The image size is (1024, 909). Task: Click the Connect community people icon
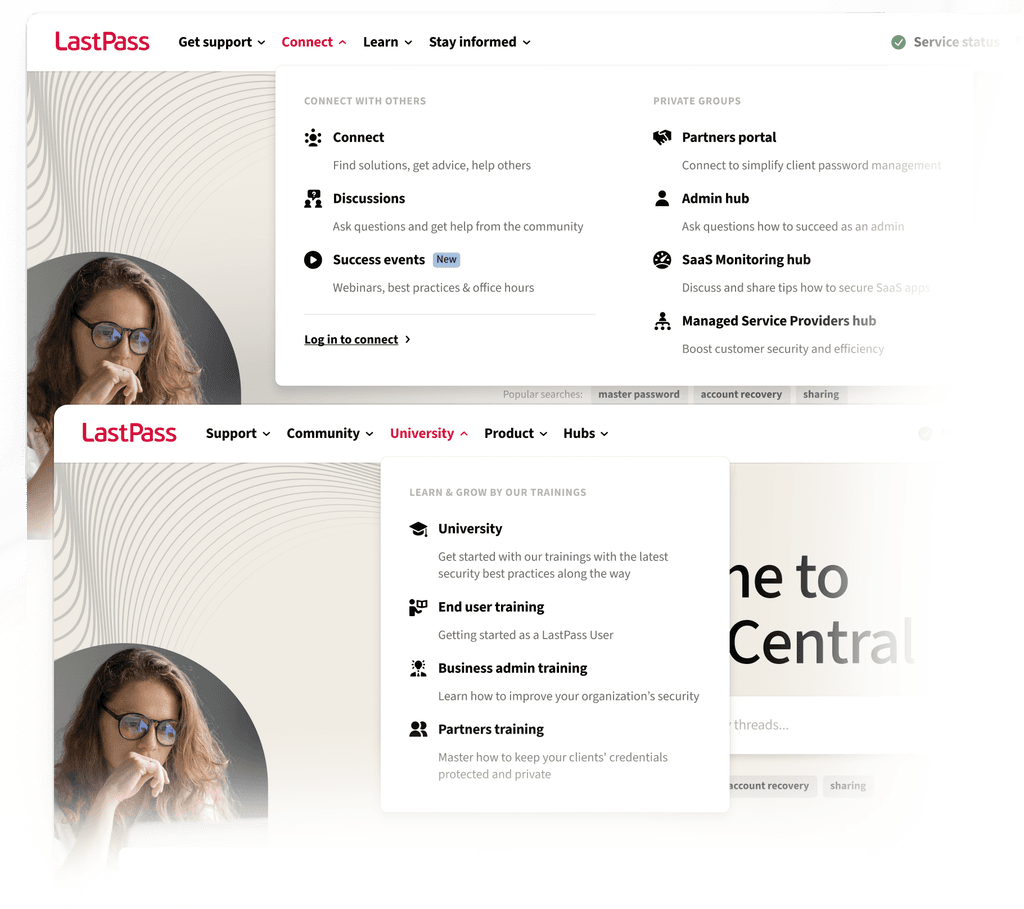tap(313, 138)
